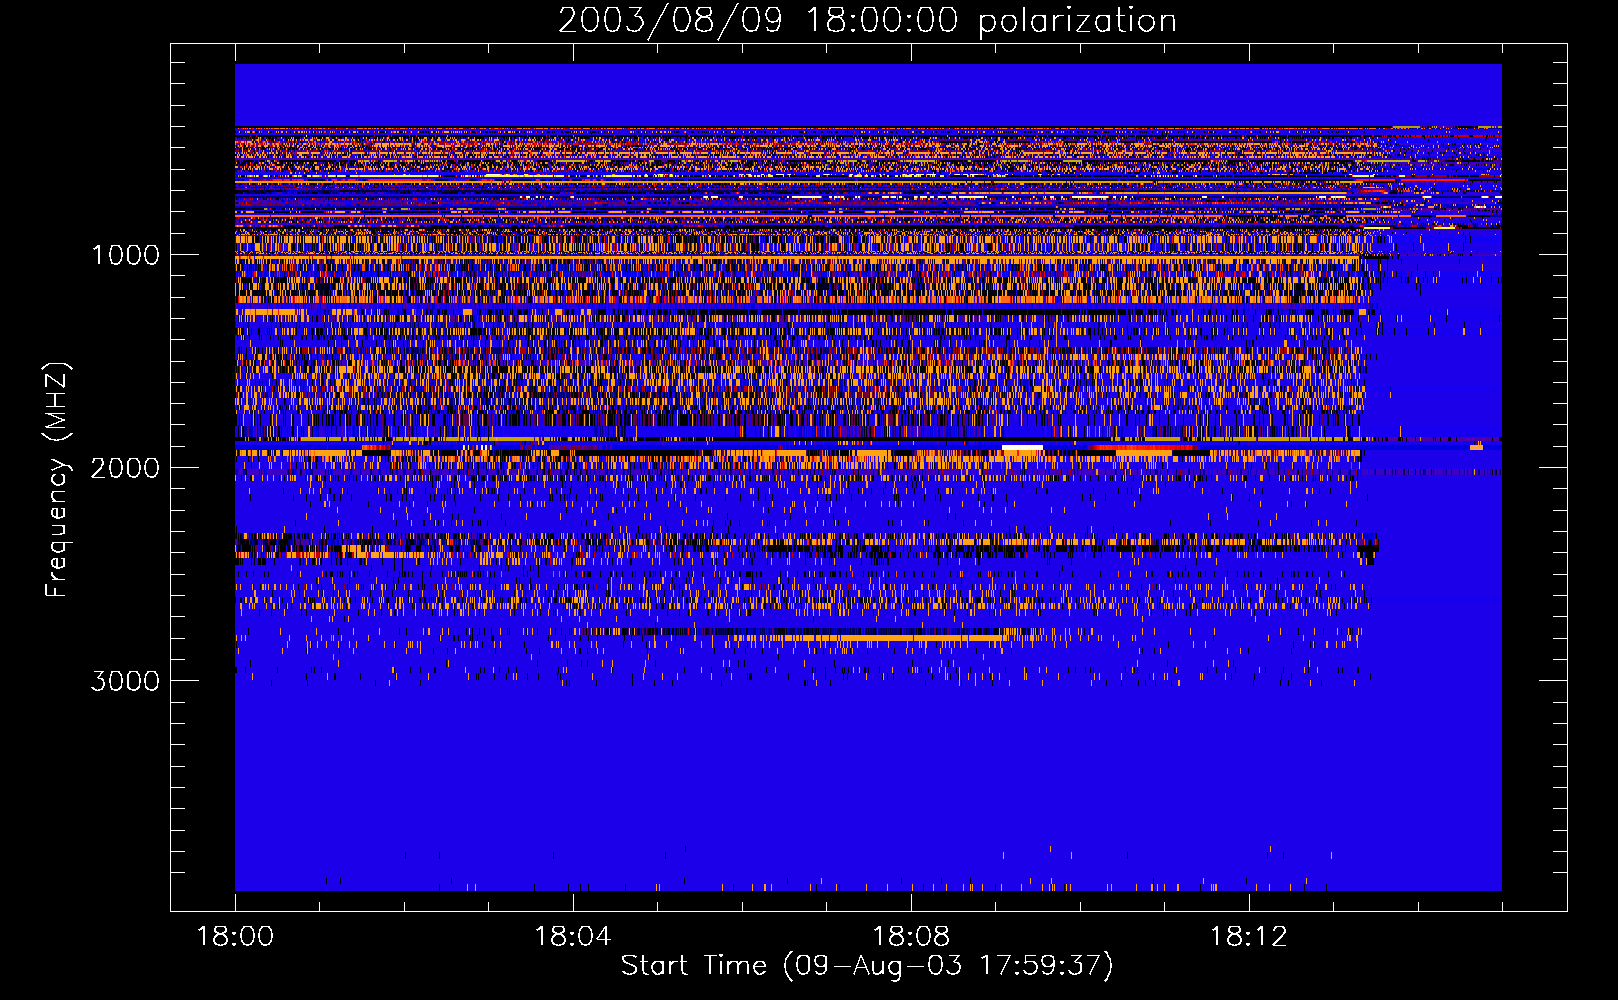The image size is (1618, 1000).
Task: Click the 'Frequency (MHZ)' y-axis title
Action: [x=57, y=480]
